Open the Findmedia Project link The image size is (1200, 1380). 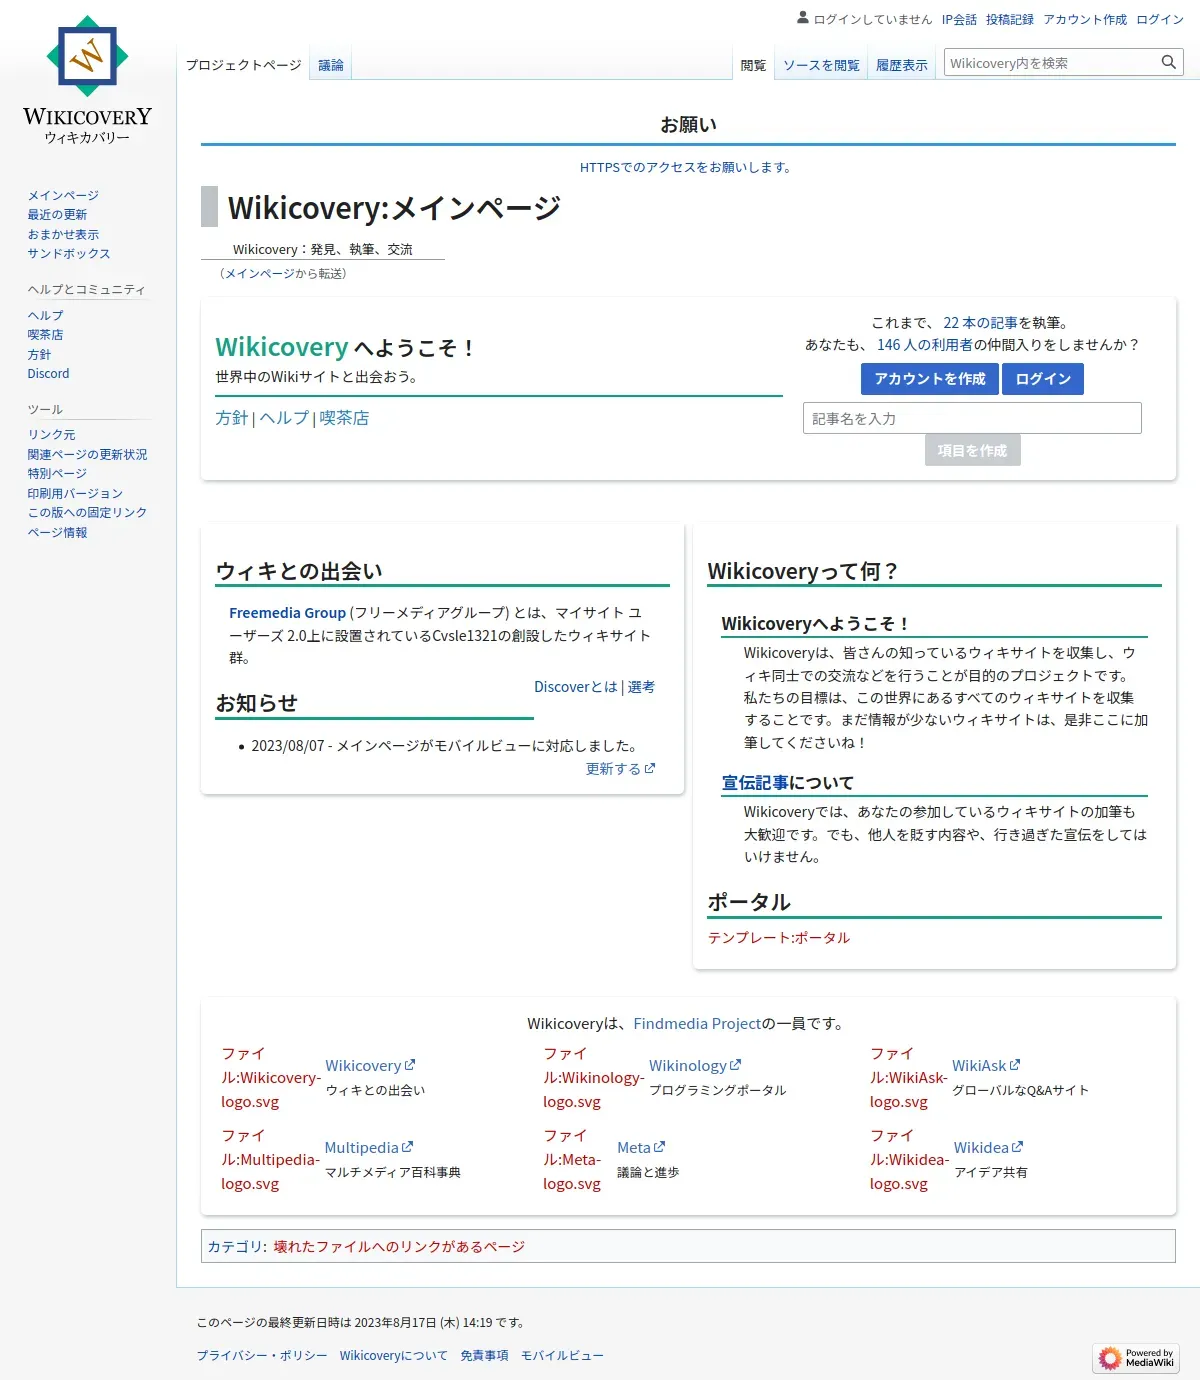[x=697, y=1024]
